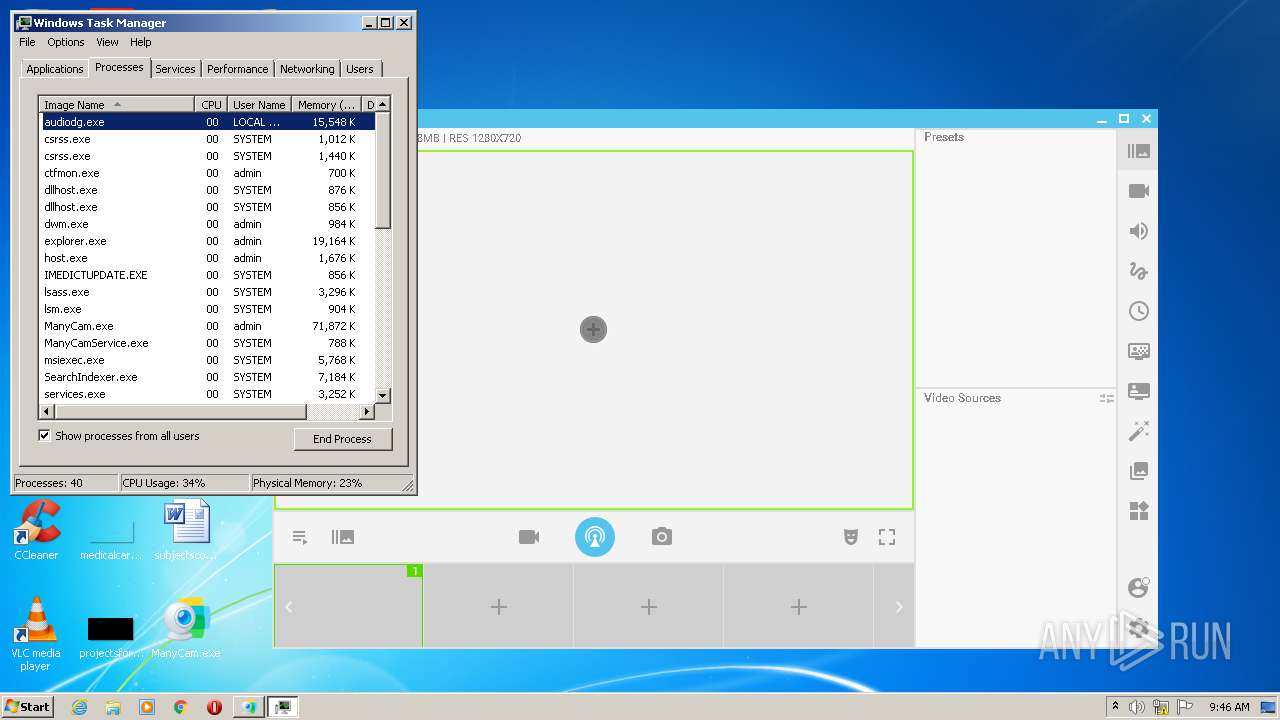This screenshot has height=720, width=1280.
Task: Open the Settings gear in ManyCam sidebar
Action: point(1138,628)
